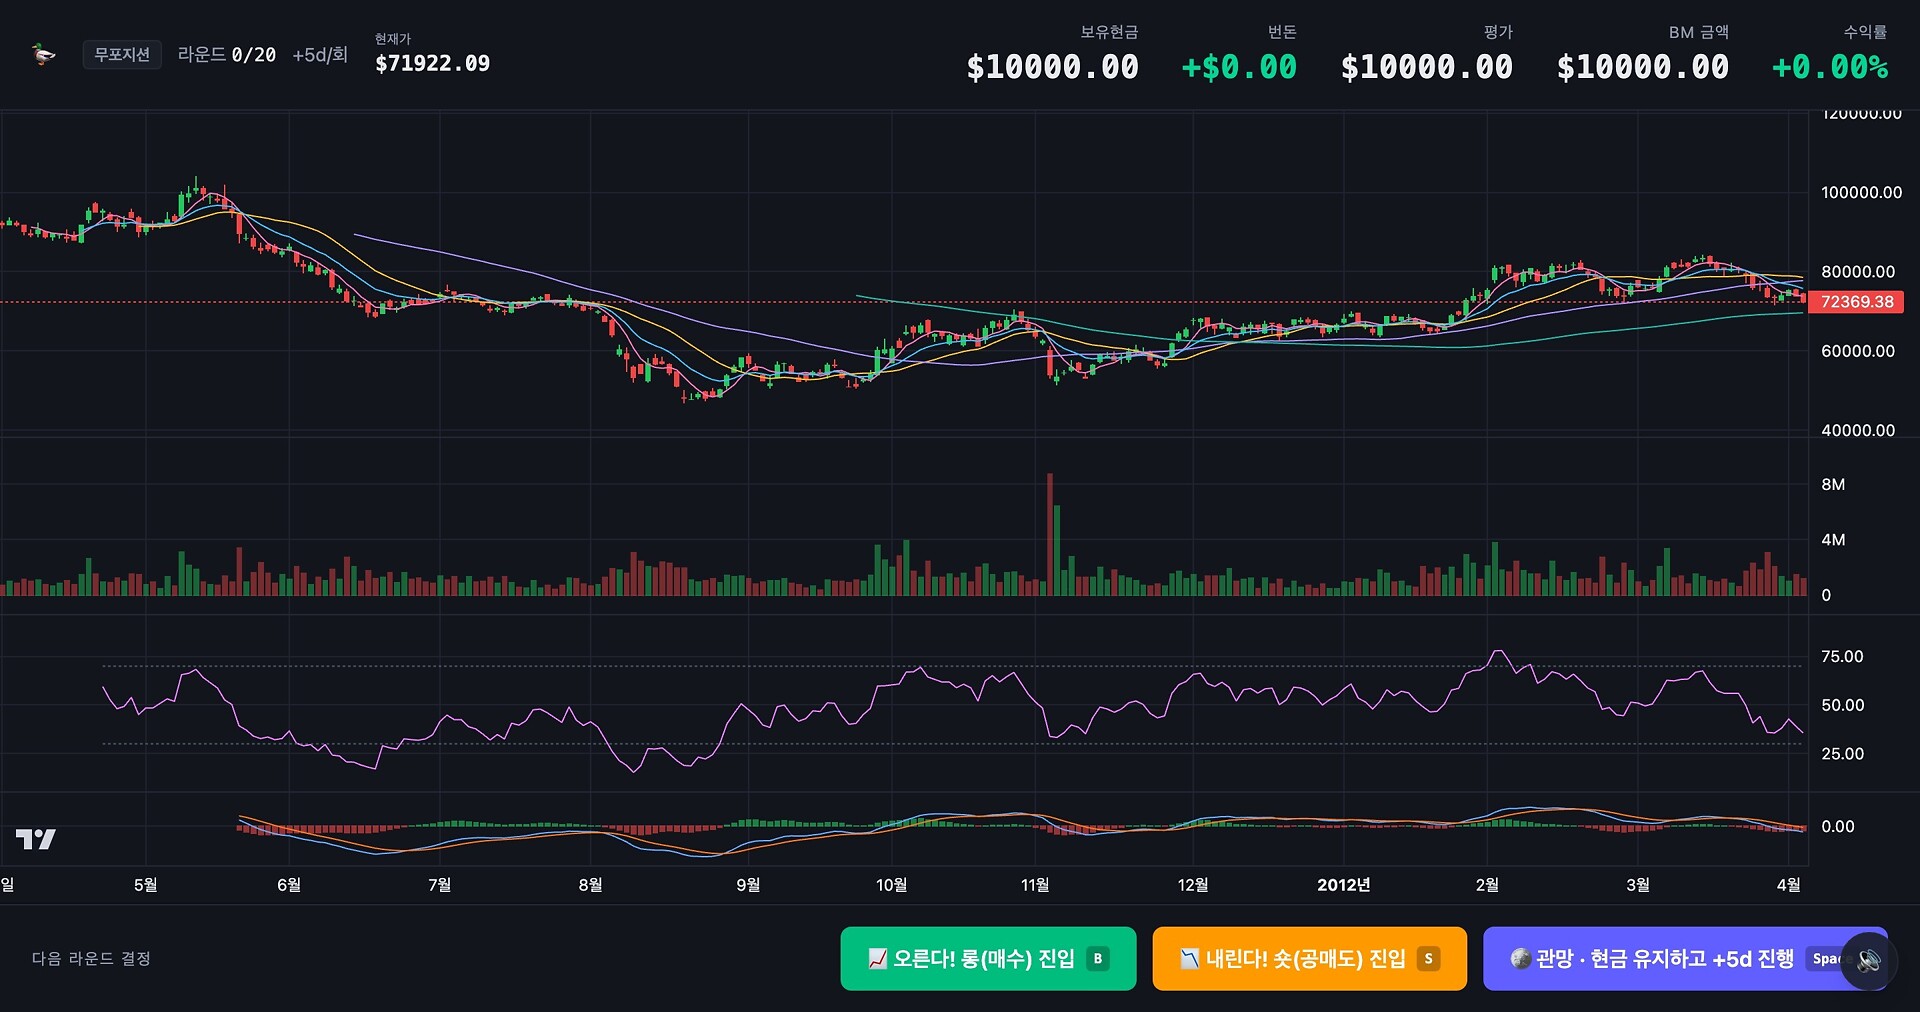The height and width of the screenshot is (1012, 1920).
Task: Click the +5d/회 step label
Action: [320, 55]
